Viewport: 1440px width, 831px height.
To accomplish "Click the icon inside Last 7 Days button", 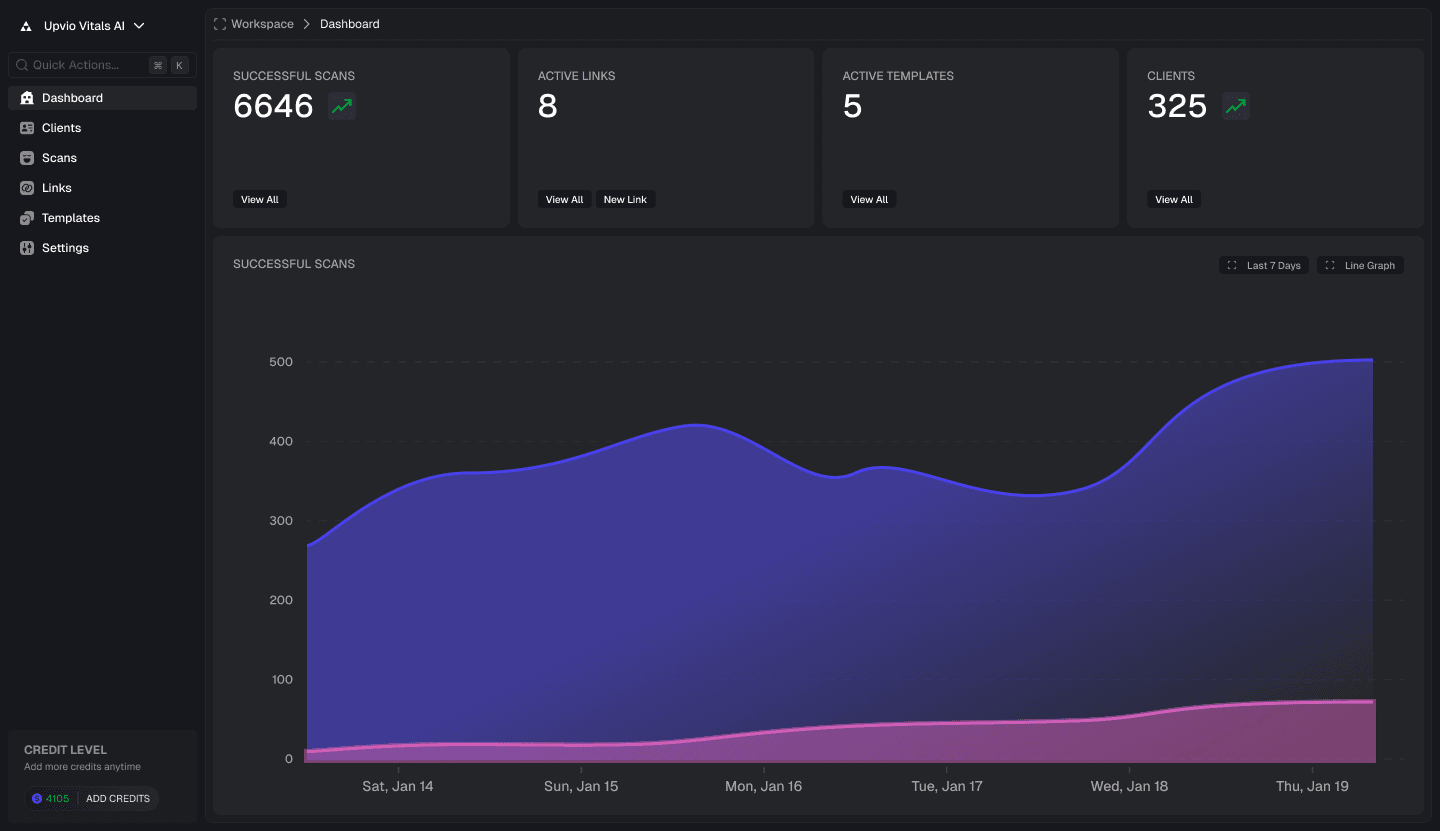I will (x=1232, y=265).
